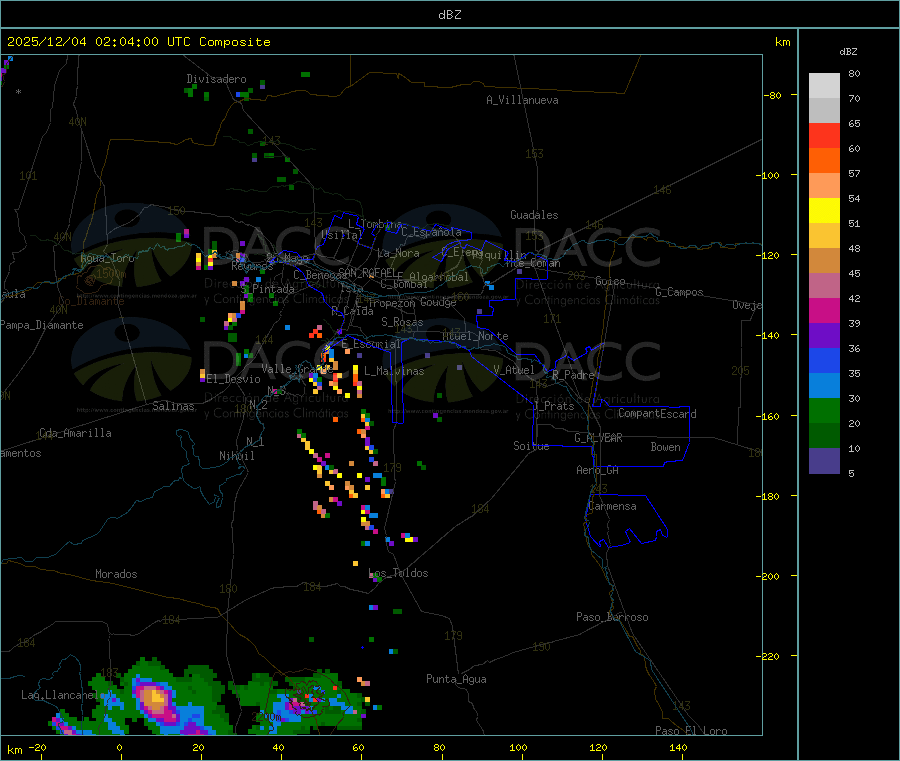This screenshot has height=761, width=900.
Task: Click the Atuel_Norte map label
Action: tap(475, 336)
